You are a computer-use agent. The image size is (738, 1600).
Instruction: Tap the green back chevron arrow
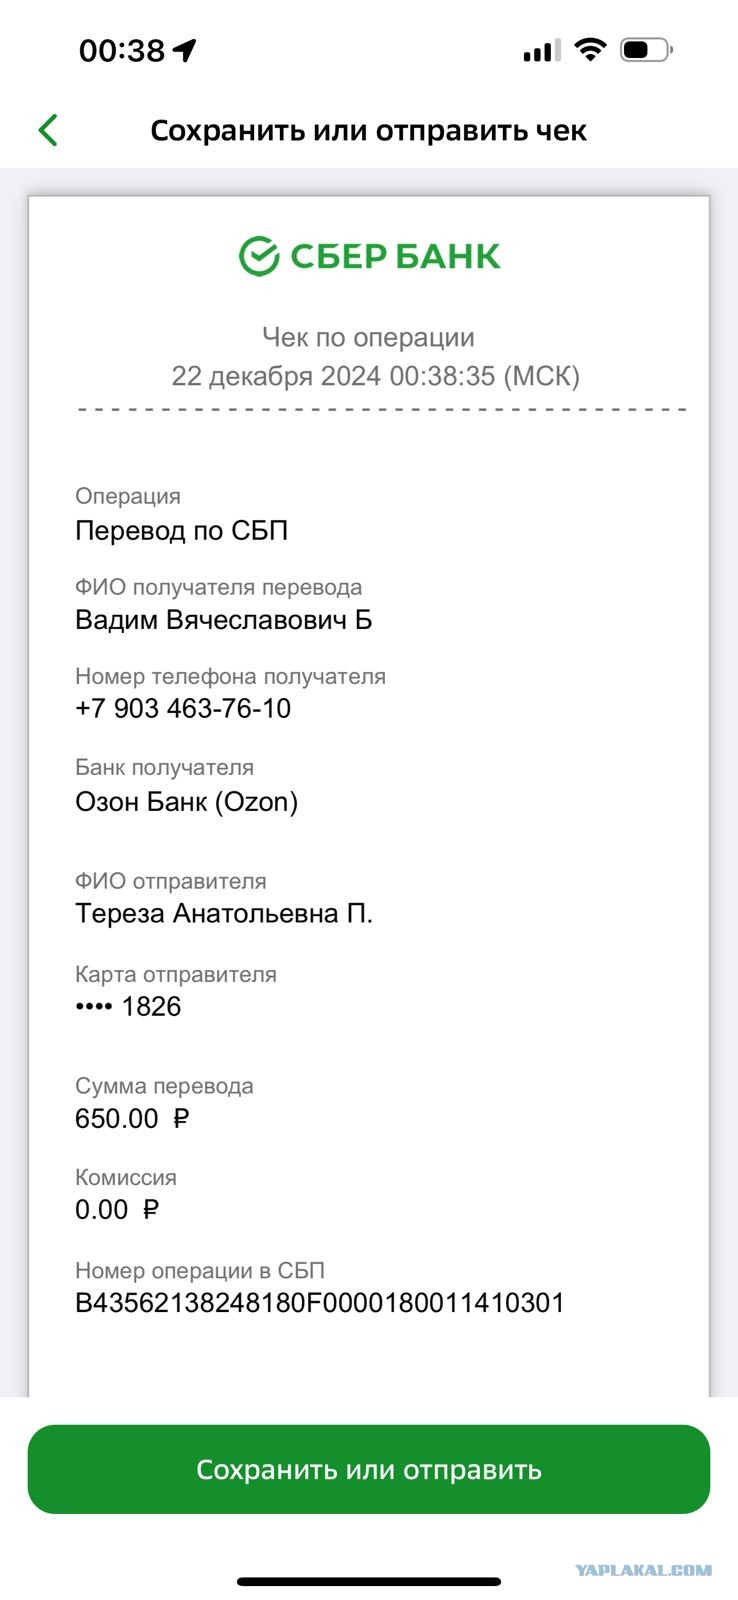coord(48,130)
